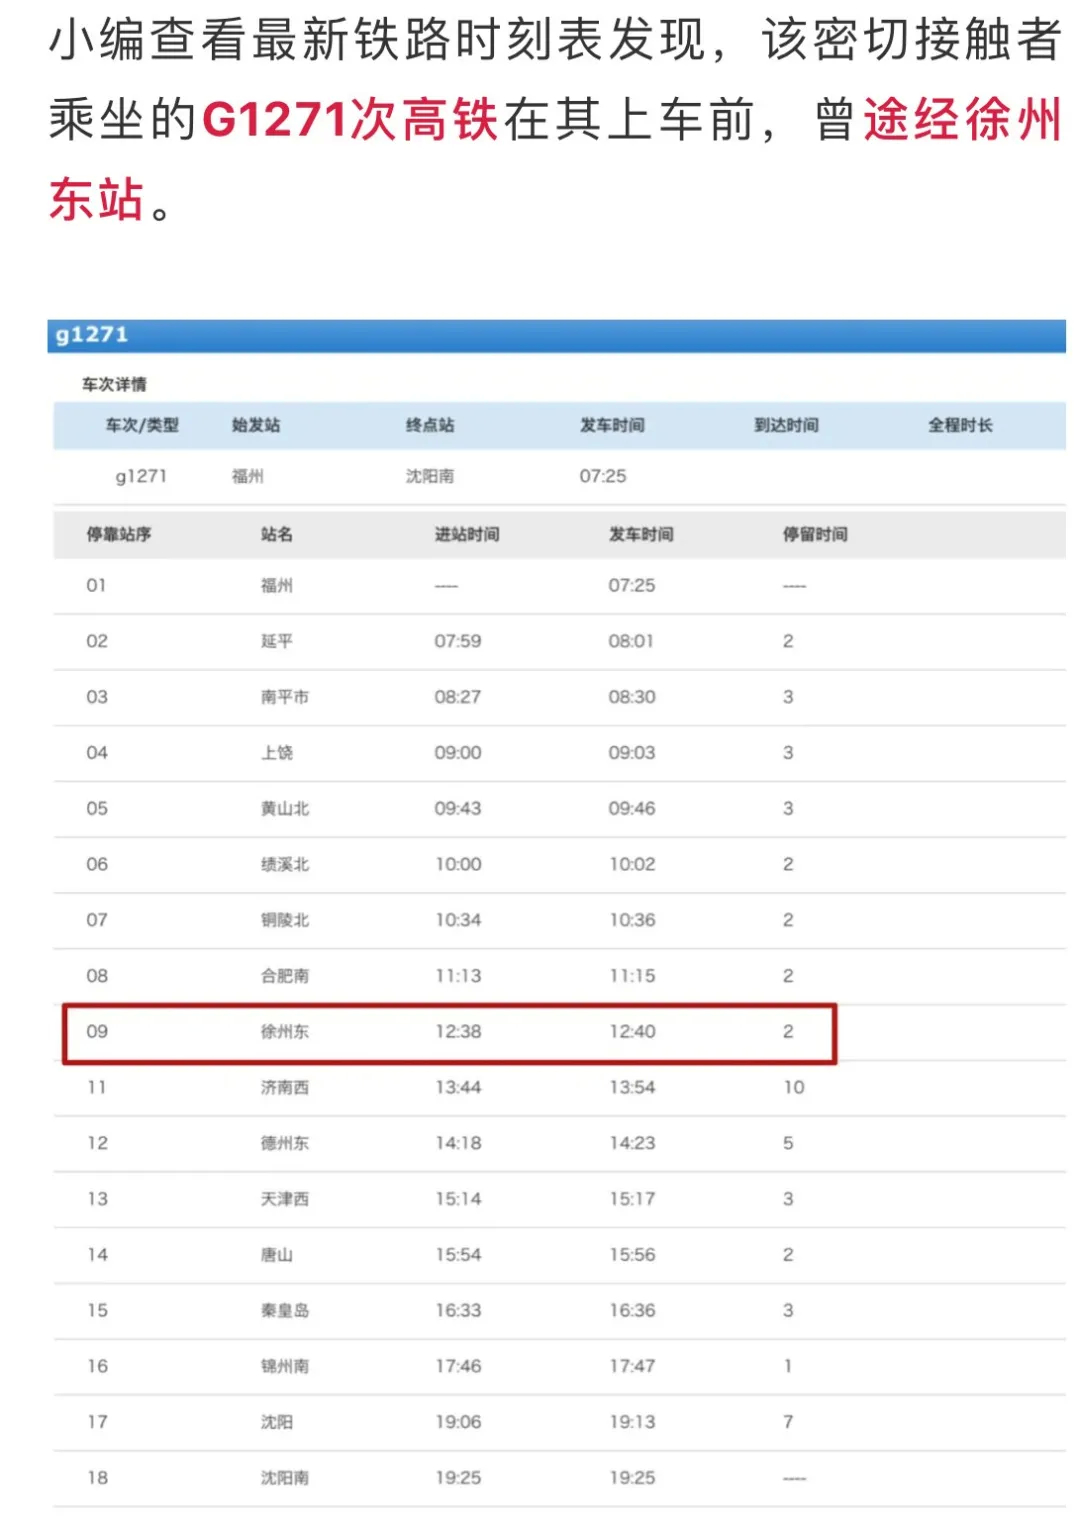
Task: Click the red G1271次高铁 text in the paragraph
Action: click(x=350, y=121)
